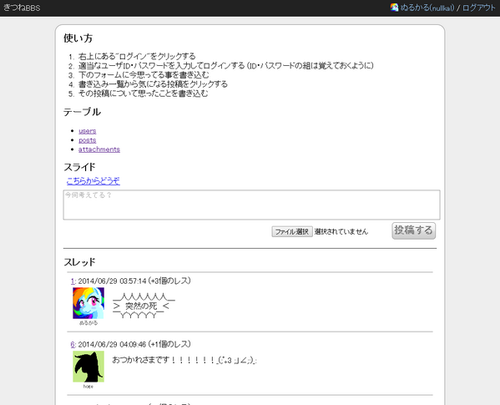500x405 pixels.
Task: Click the スライド heading
Action: pyautogui.click(x=79, y=167)
